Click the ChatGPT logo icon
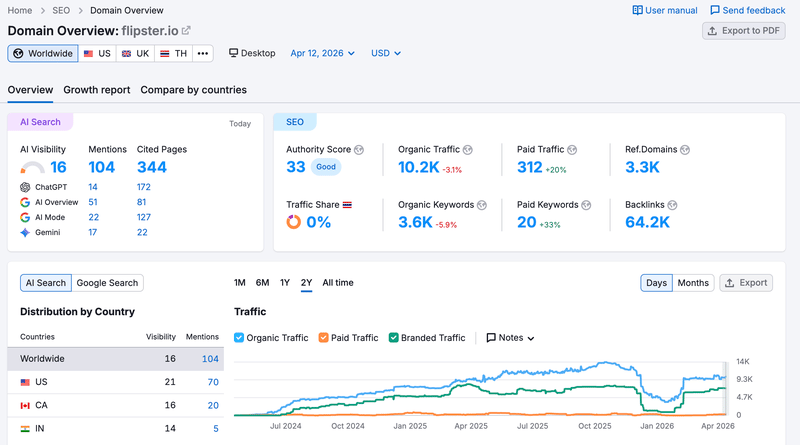Screen dimensions: 800x445 pyautogui.click(x=25, y=187)
